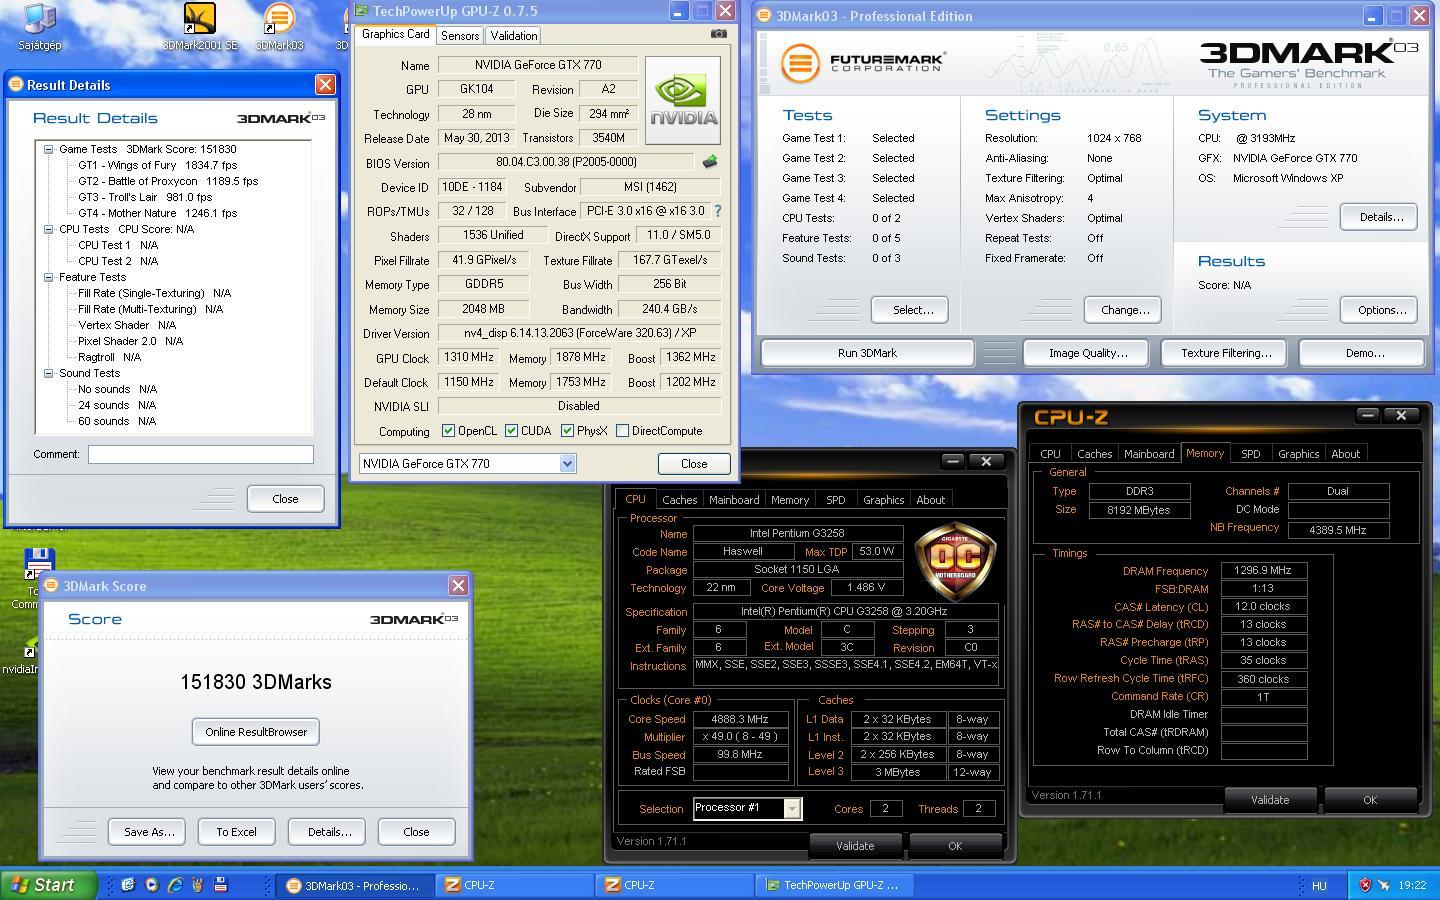Click the red shield tray icon
The height and width of the screenshot is (900, 1440).
1365,885
